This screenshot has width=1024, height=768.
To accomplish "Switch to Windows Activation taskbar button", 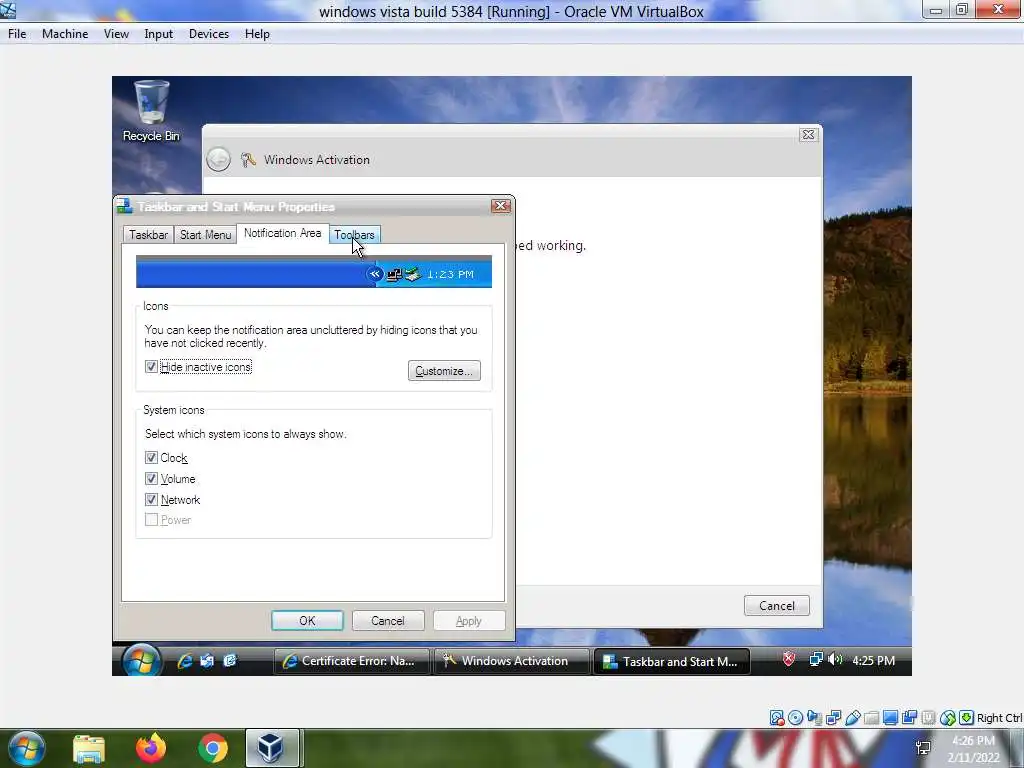I will pyautogui.click(x=513, y=661).
